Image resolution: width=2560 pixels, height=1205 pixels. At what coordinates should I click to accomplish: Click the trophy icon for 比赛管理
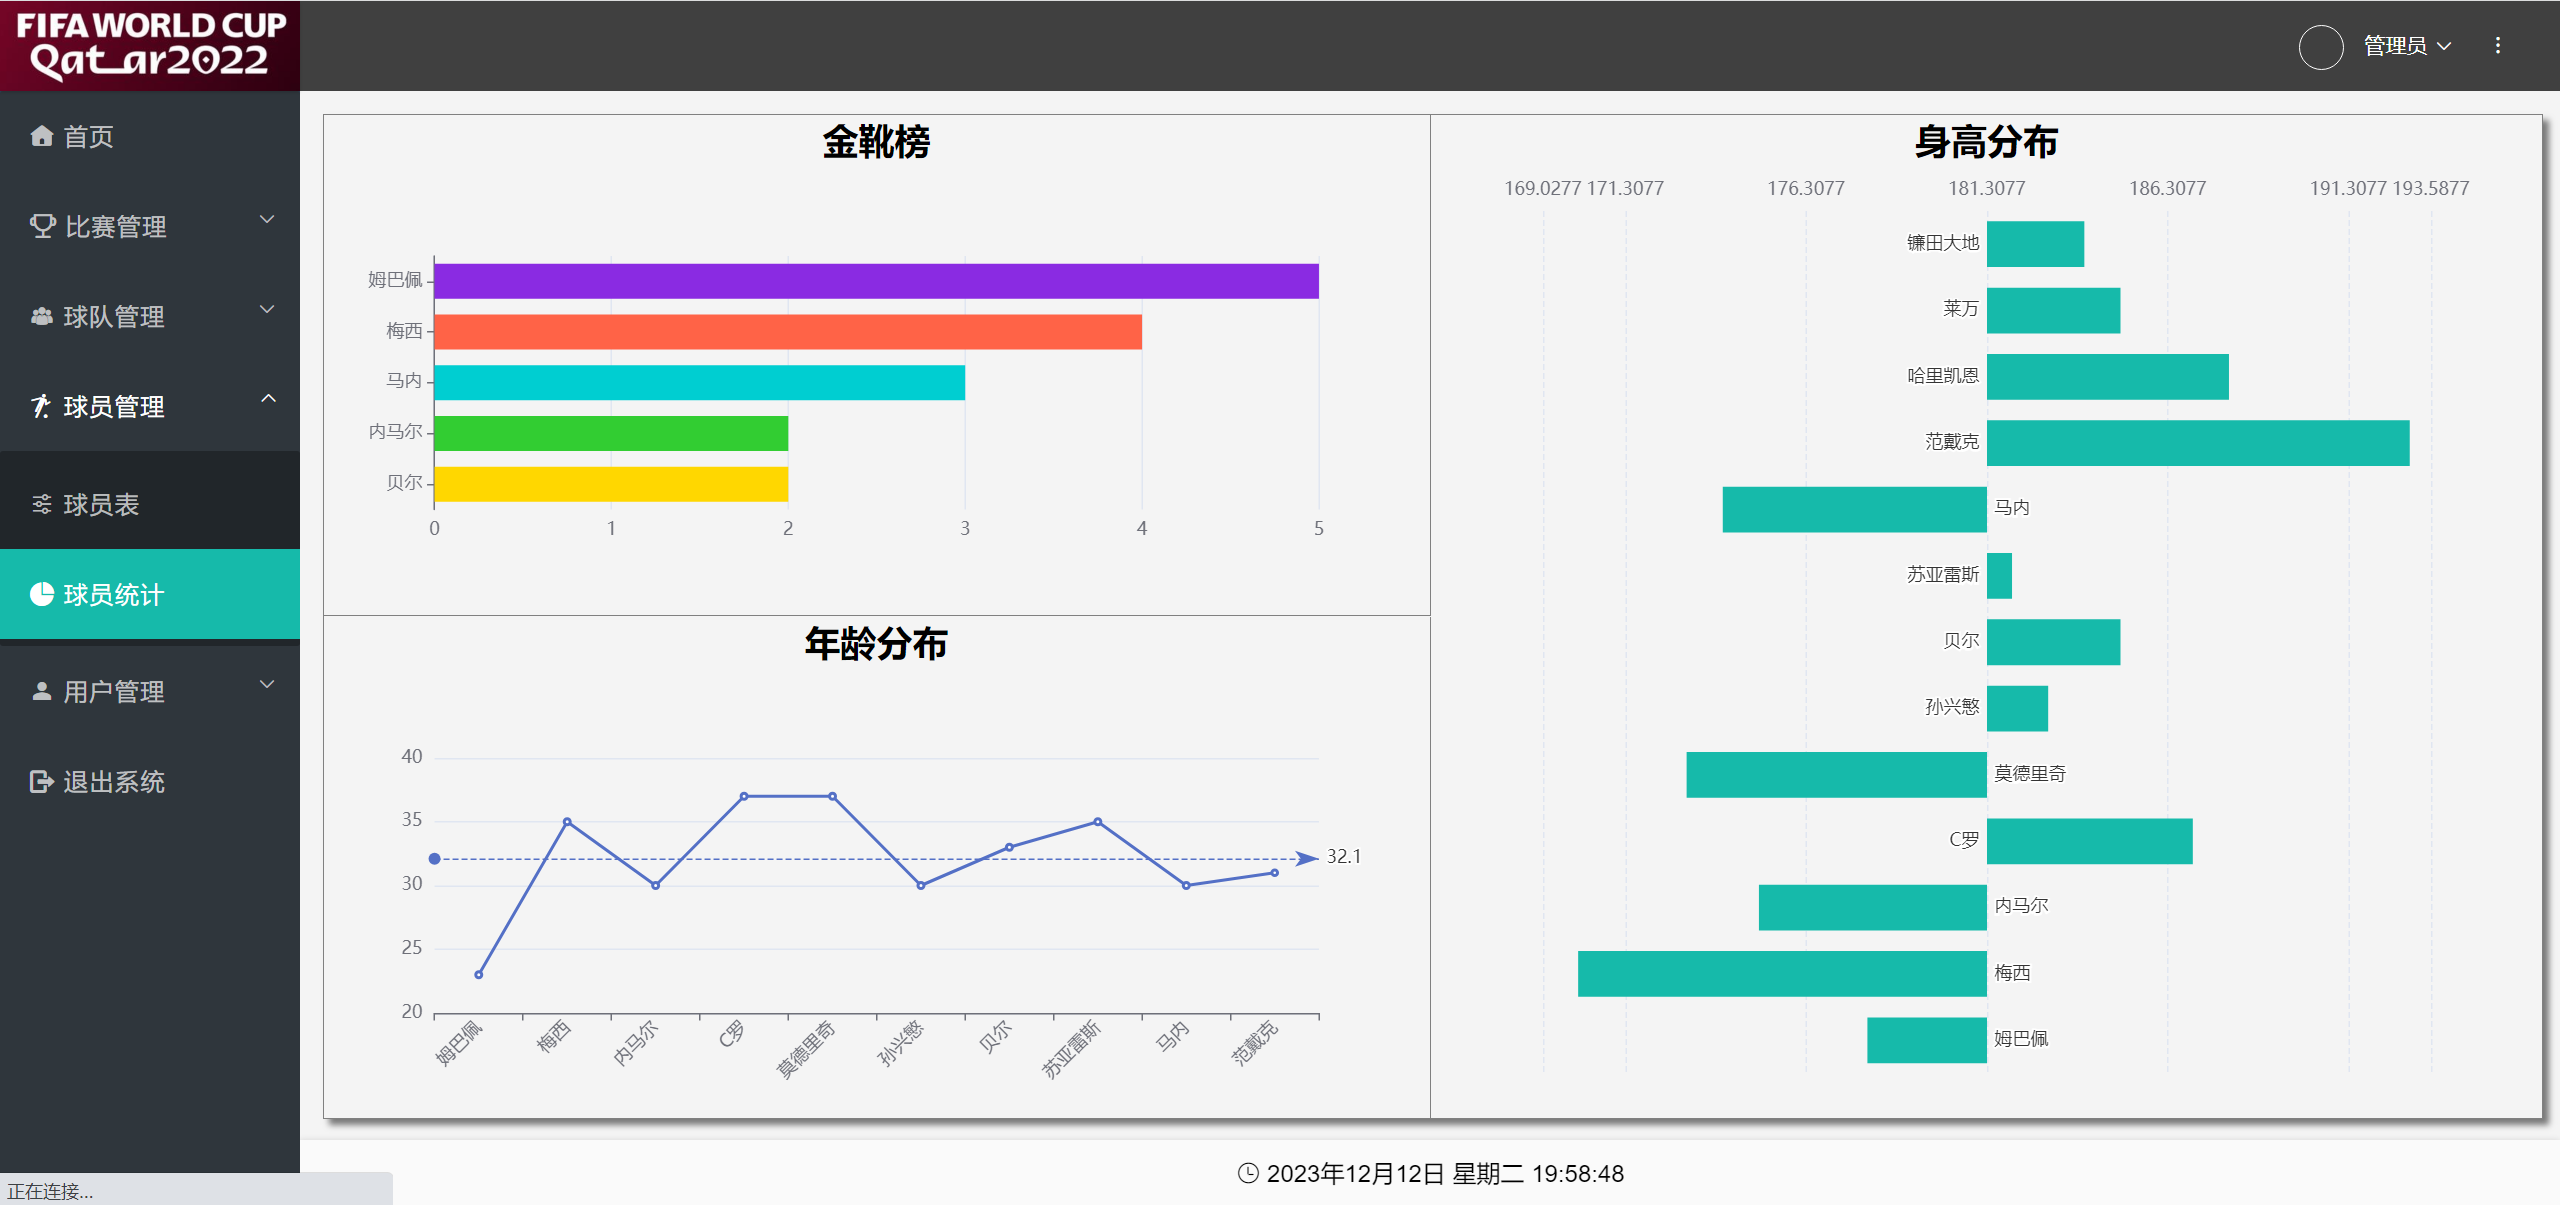point(42,226)
